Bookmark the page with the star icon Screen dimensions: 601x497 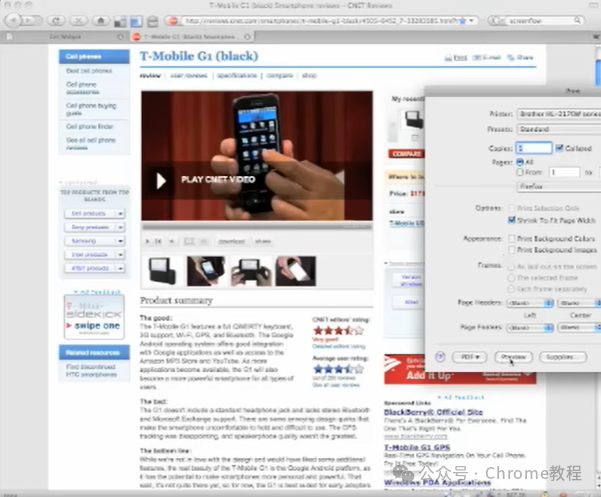463,21
